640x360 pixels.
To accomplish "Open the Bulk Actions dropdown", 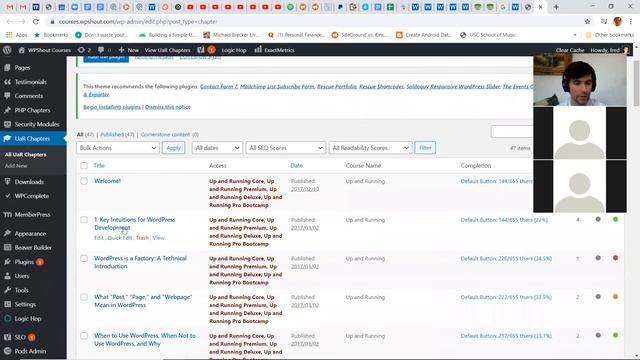I will click(118, 148).
